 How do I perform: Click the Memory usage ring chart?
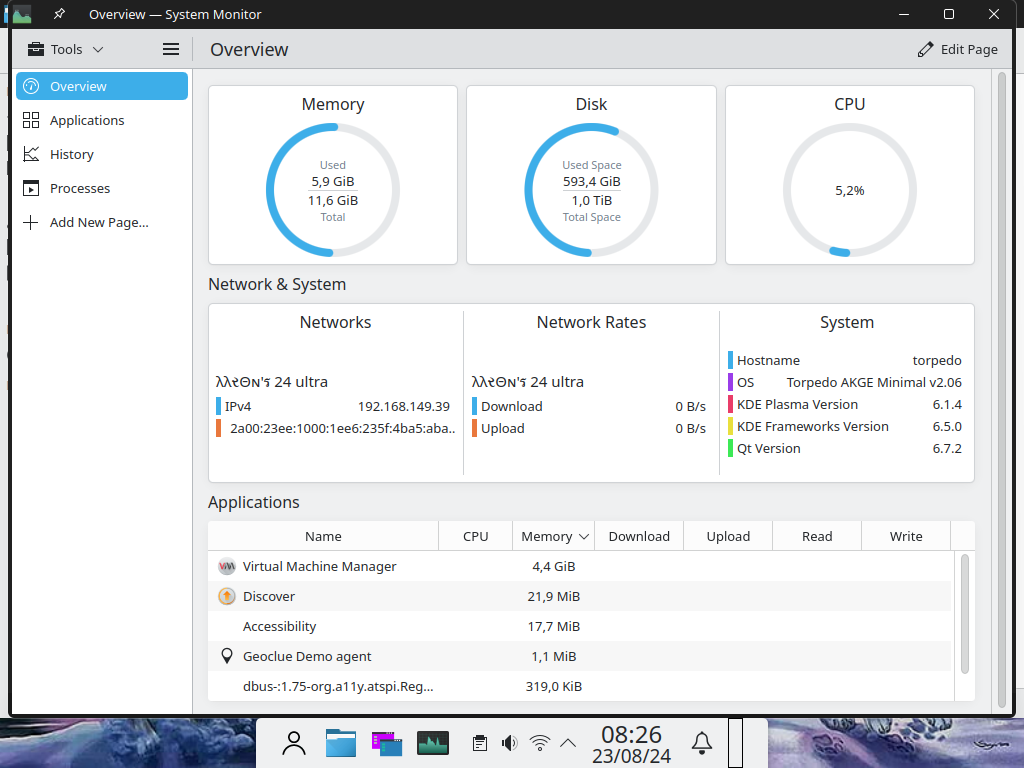pyautogui.click(x=333, y=190)
